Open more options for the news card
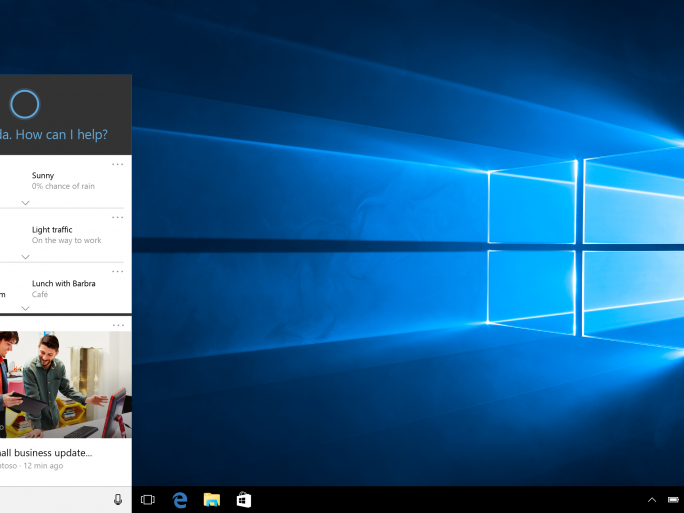684x513 pixels. [x=118, y=325]
